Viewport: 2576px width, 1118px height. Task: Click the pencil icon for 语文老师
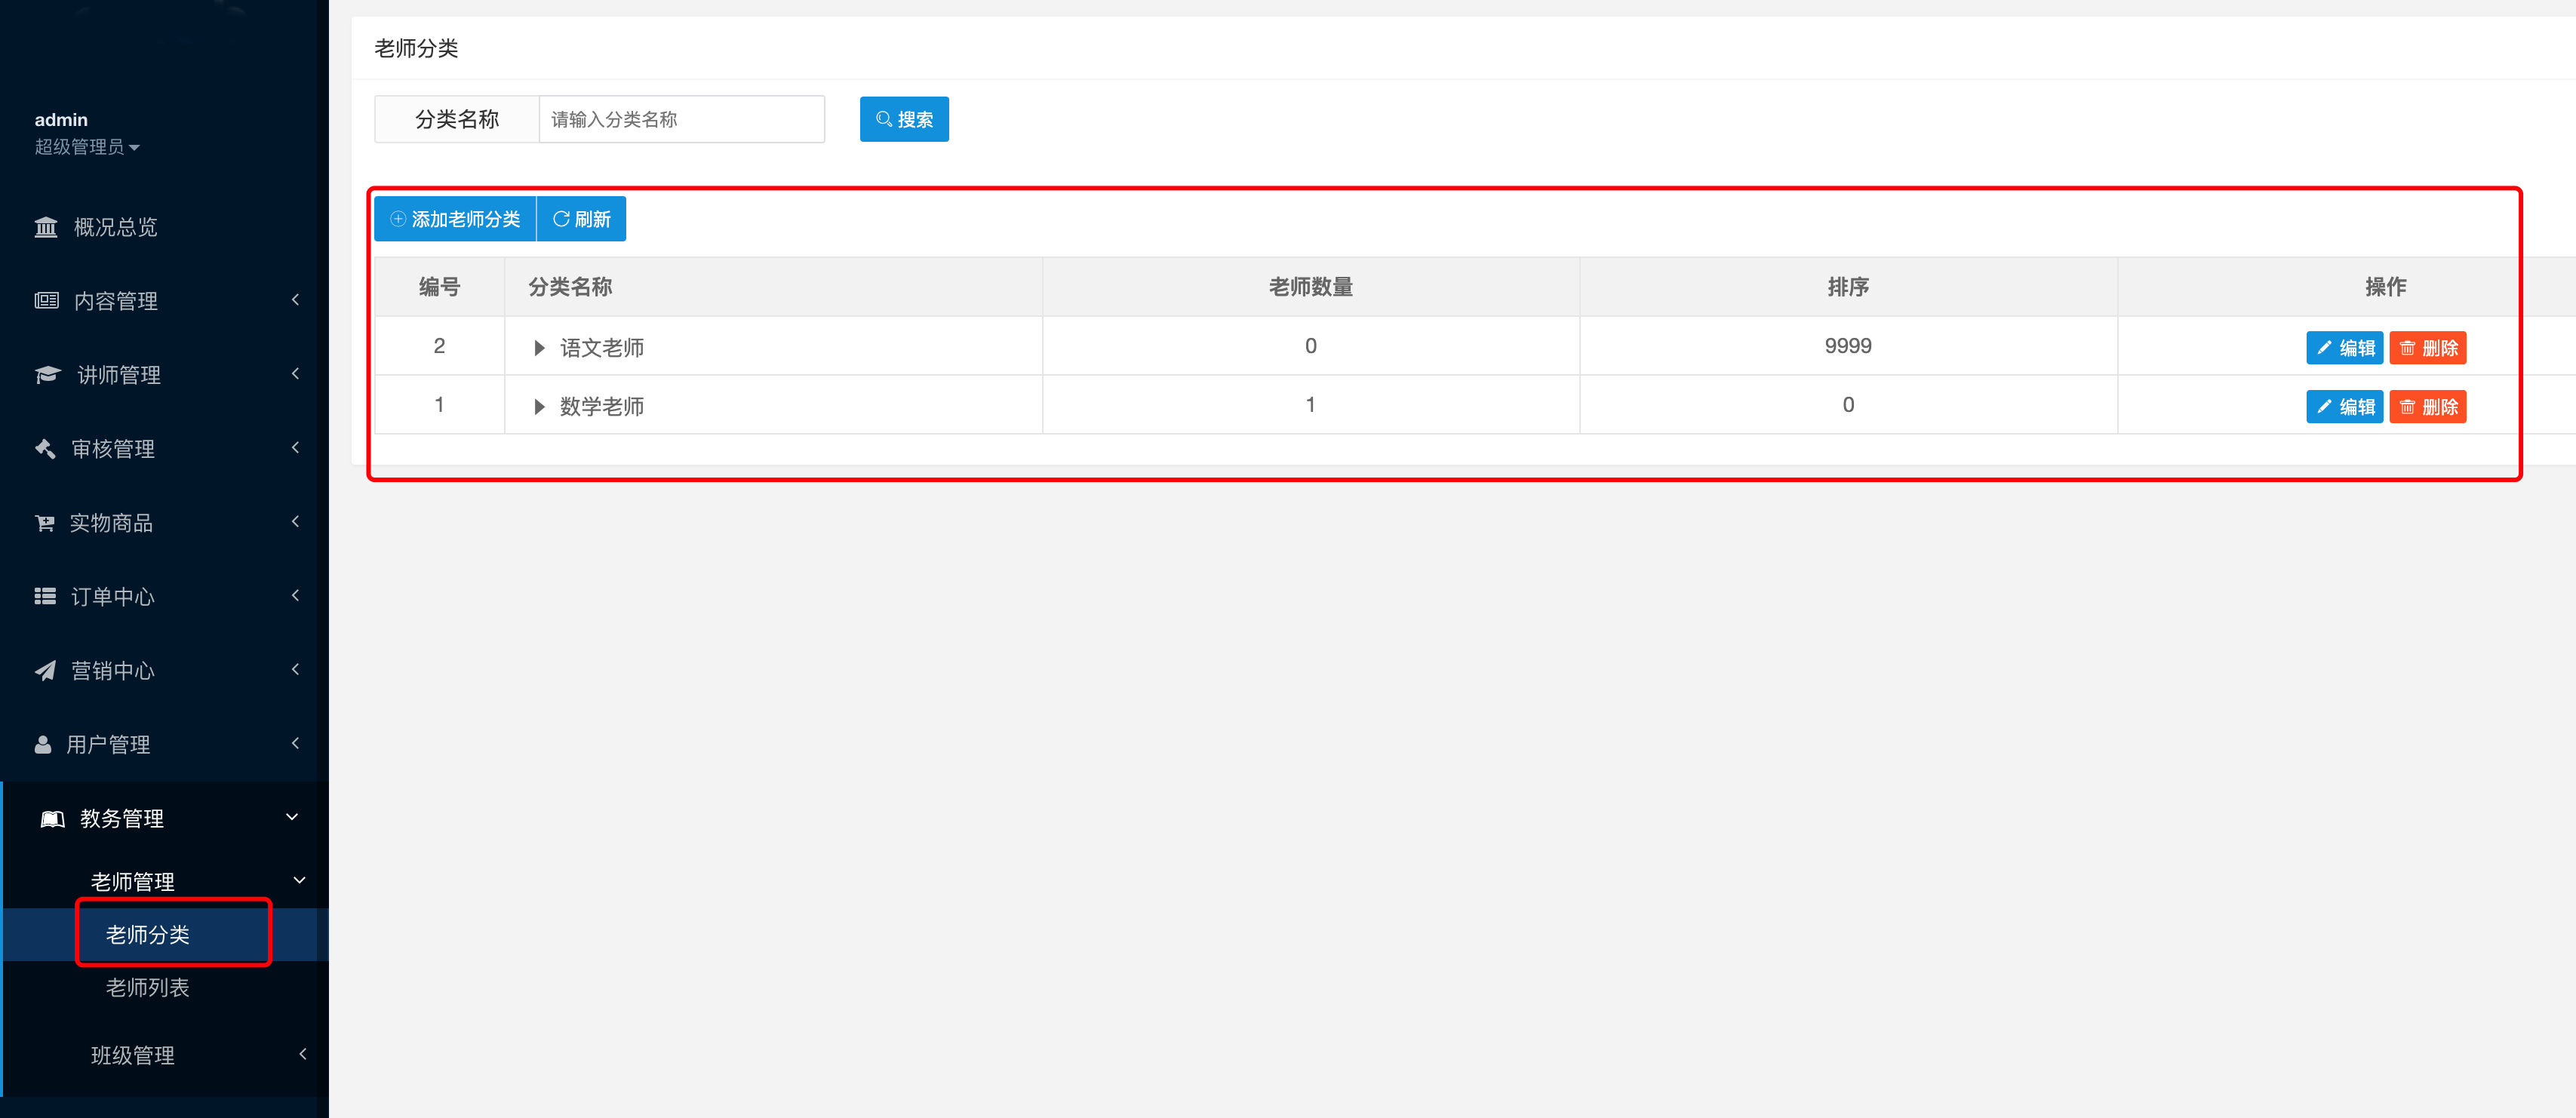pyautogui.click(x=2324, y=348)
